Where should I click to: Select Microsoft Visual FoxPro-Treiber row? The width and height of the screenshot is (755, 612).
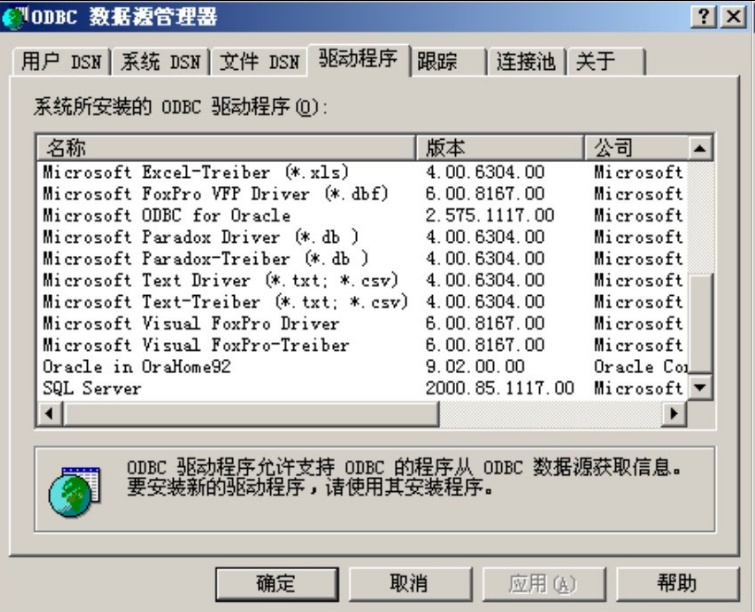pos(362,345)
